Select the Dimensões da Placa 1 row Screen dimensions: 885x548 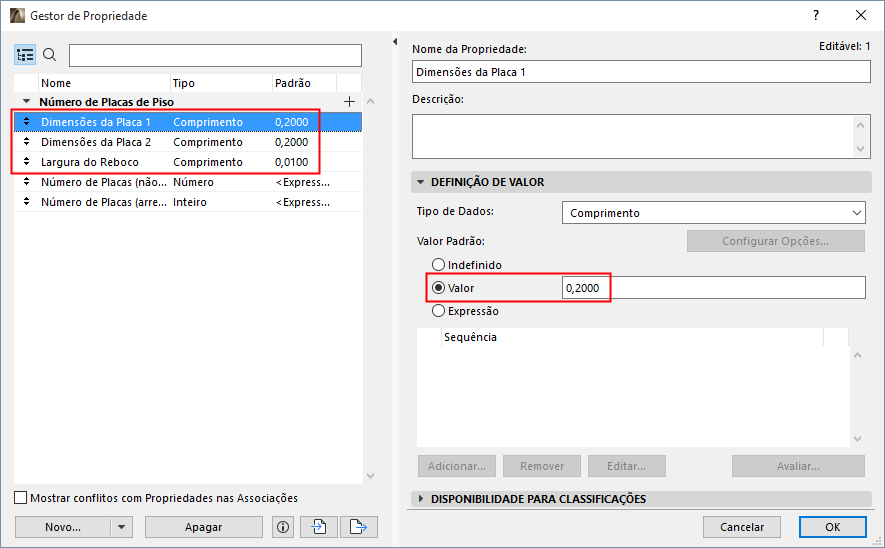pos(187,122)
